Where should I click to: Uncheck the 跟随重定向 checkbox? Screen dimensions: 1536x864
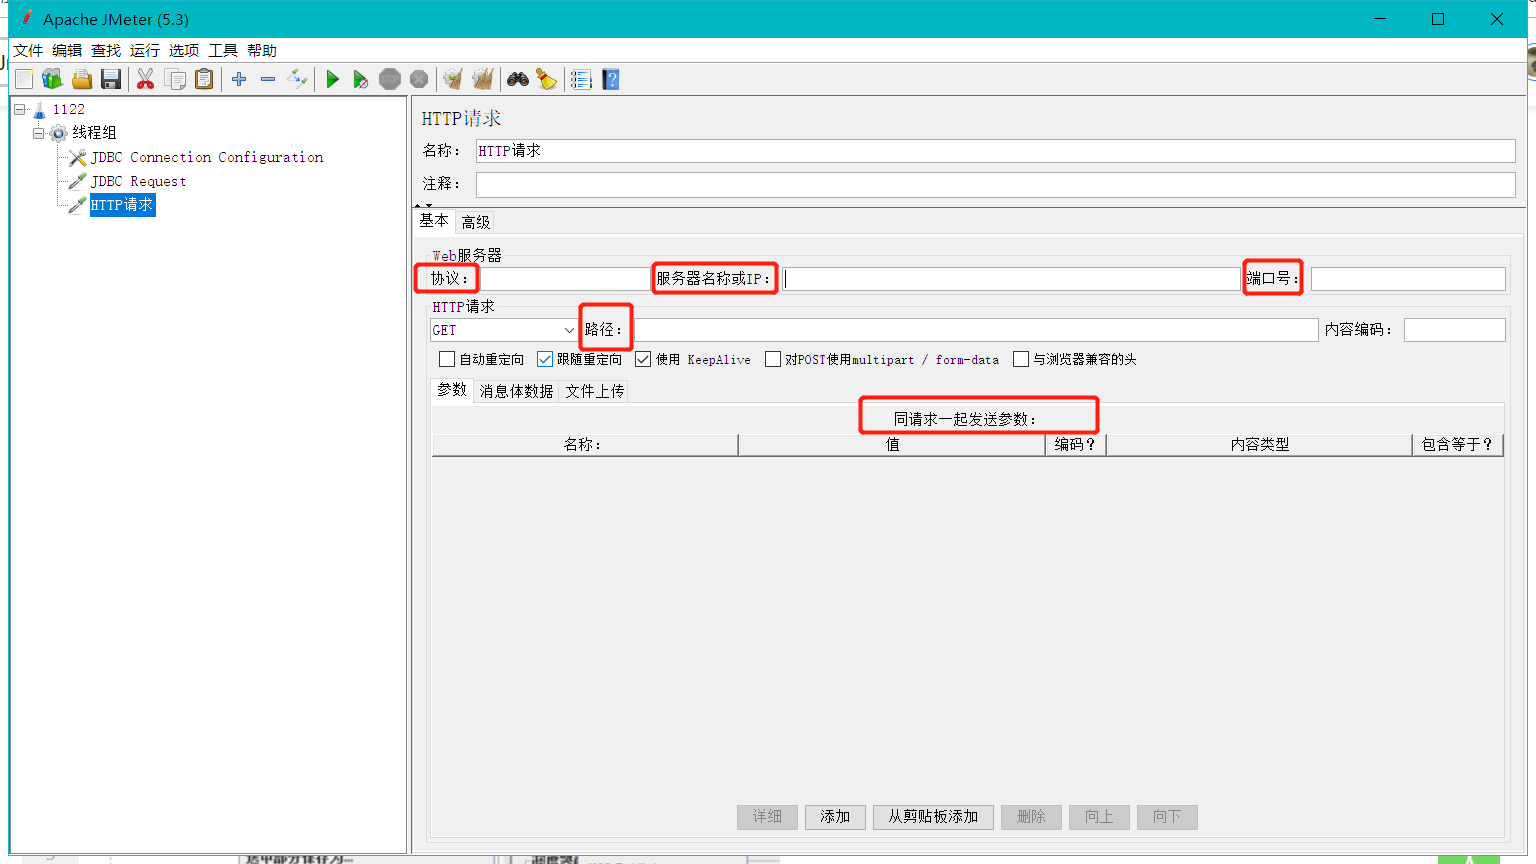[545, 359]
